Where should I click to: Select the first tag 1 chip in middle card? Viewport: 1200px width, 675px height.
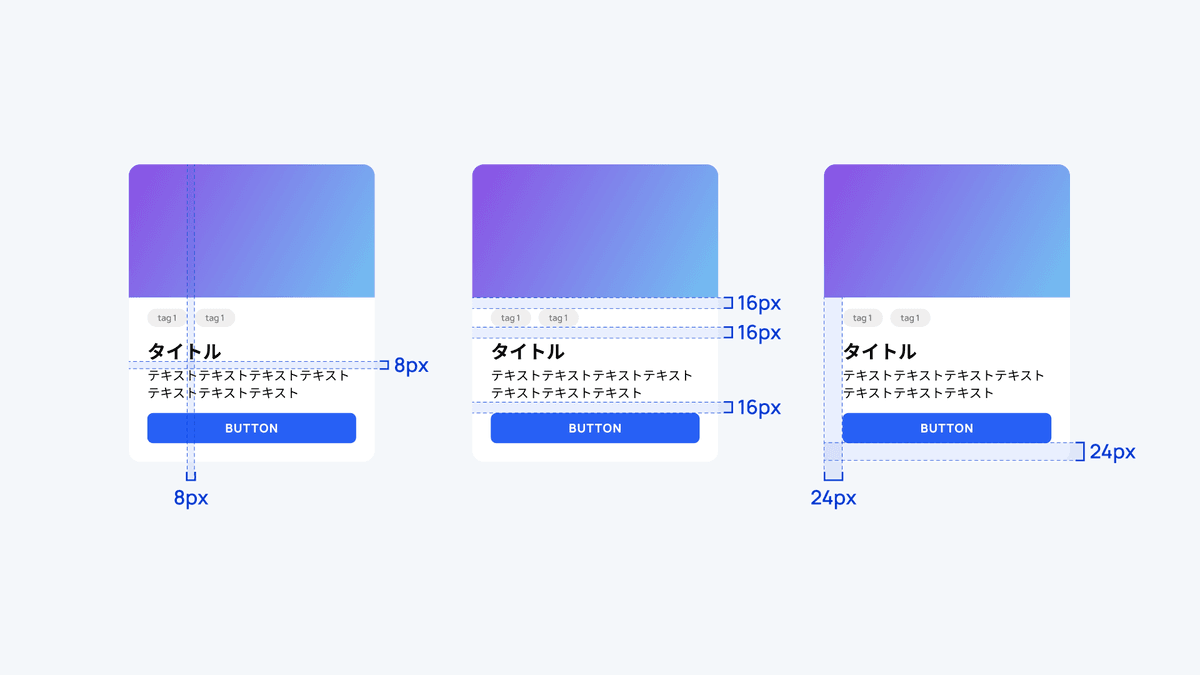click(x=510, y=318)
